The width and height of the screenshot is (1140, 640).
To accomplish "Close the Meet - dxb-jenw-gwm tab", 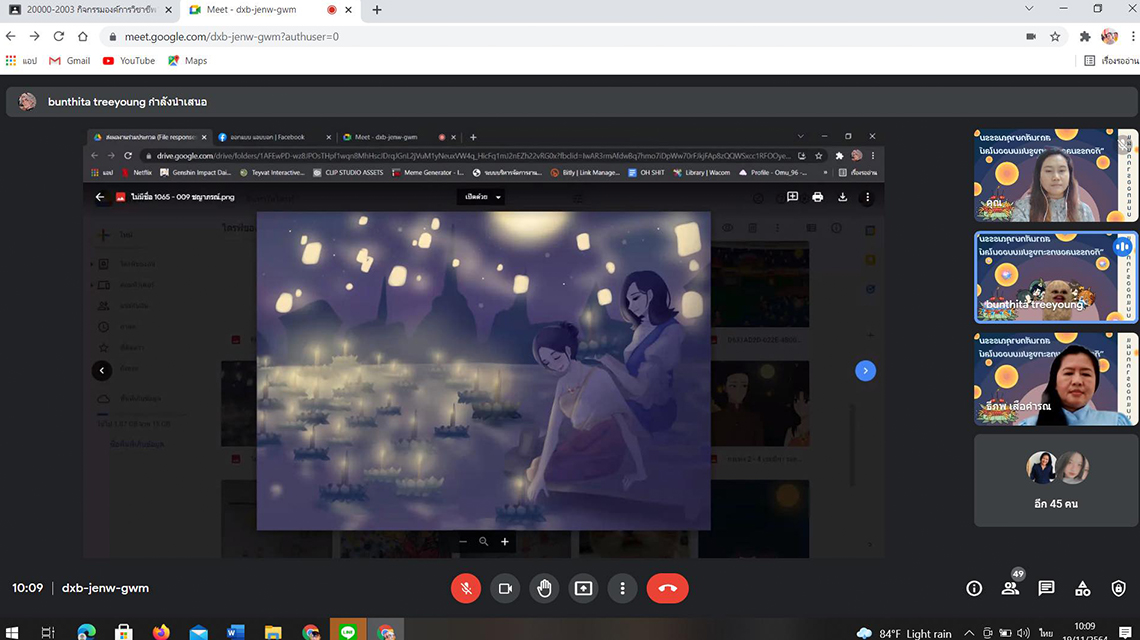I will pos(348,10).
